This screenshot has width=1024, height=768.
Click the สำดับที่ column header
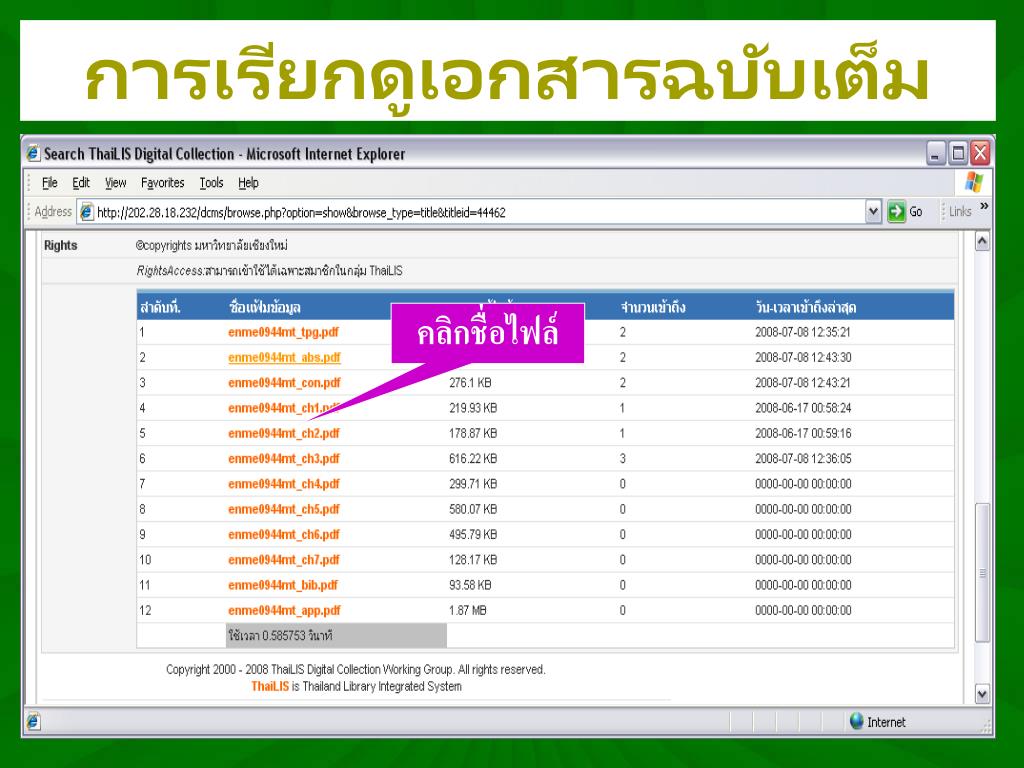pos(160,307)
